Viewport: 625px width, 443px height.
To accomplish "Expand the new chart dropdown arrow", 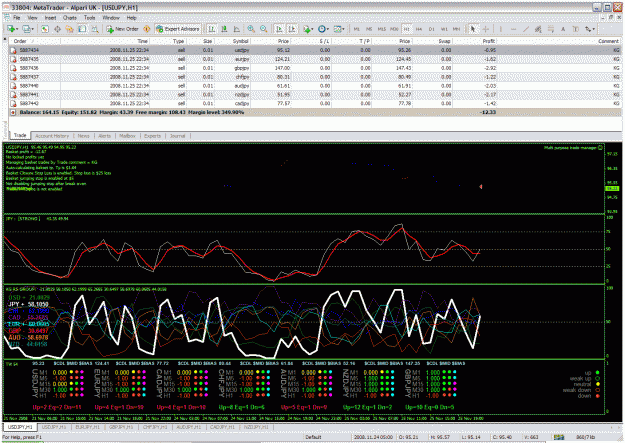I will (x=17, y=29).
